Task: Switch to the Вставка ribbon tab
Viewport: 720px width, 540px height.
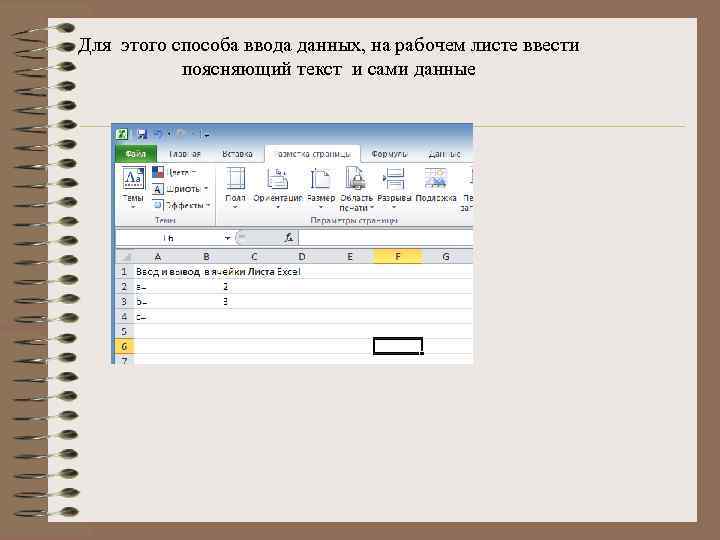Action: [x=237, y=154]
